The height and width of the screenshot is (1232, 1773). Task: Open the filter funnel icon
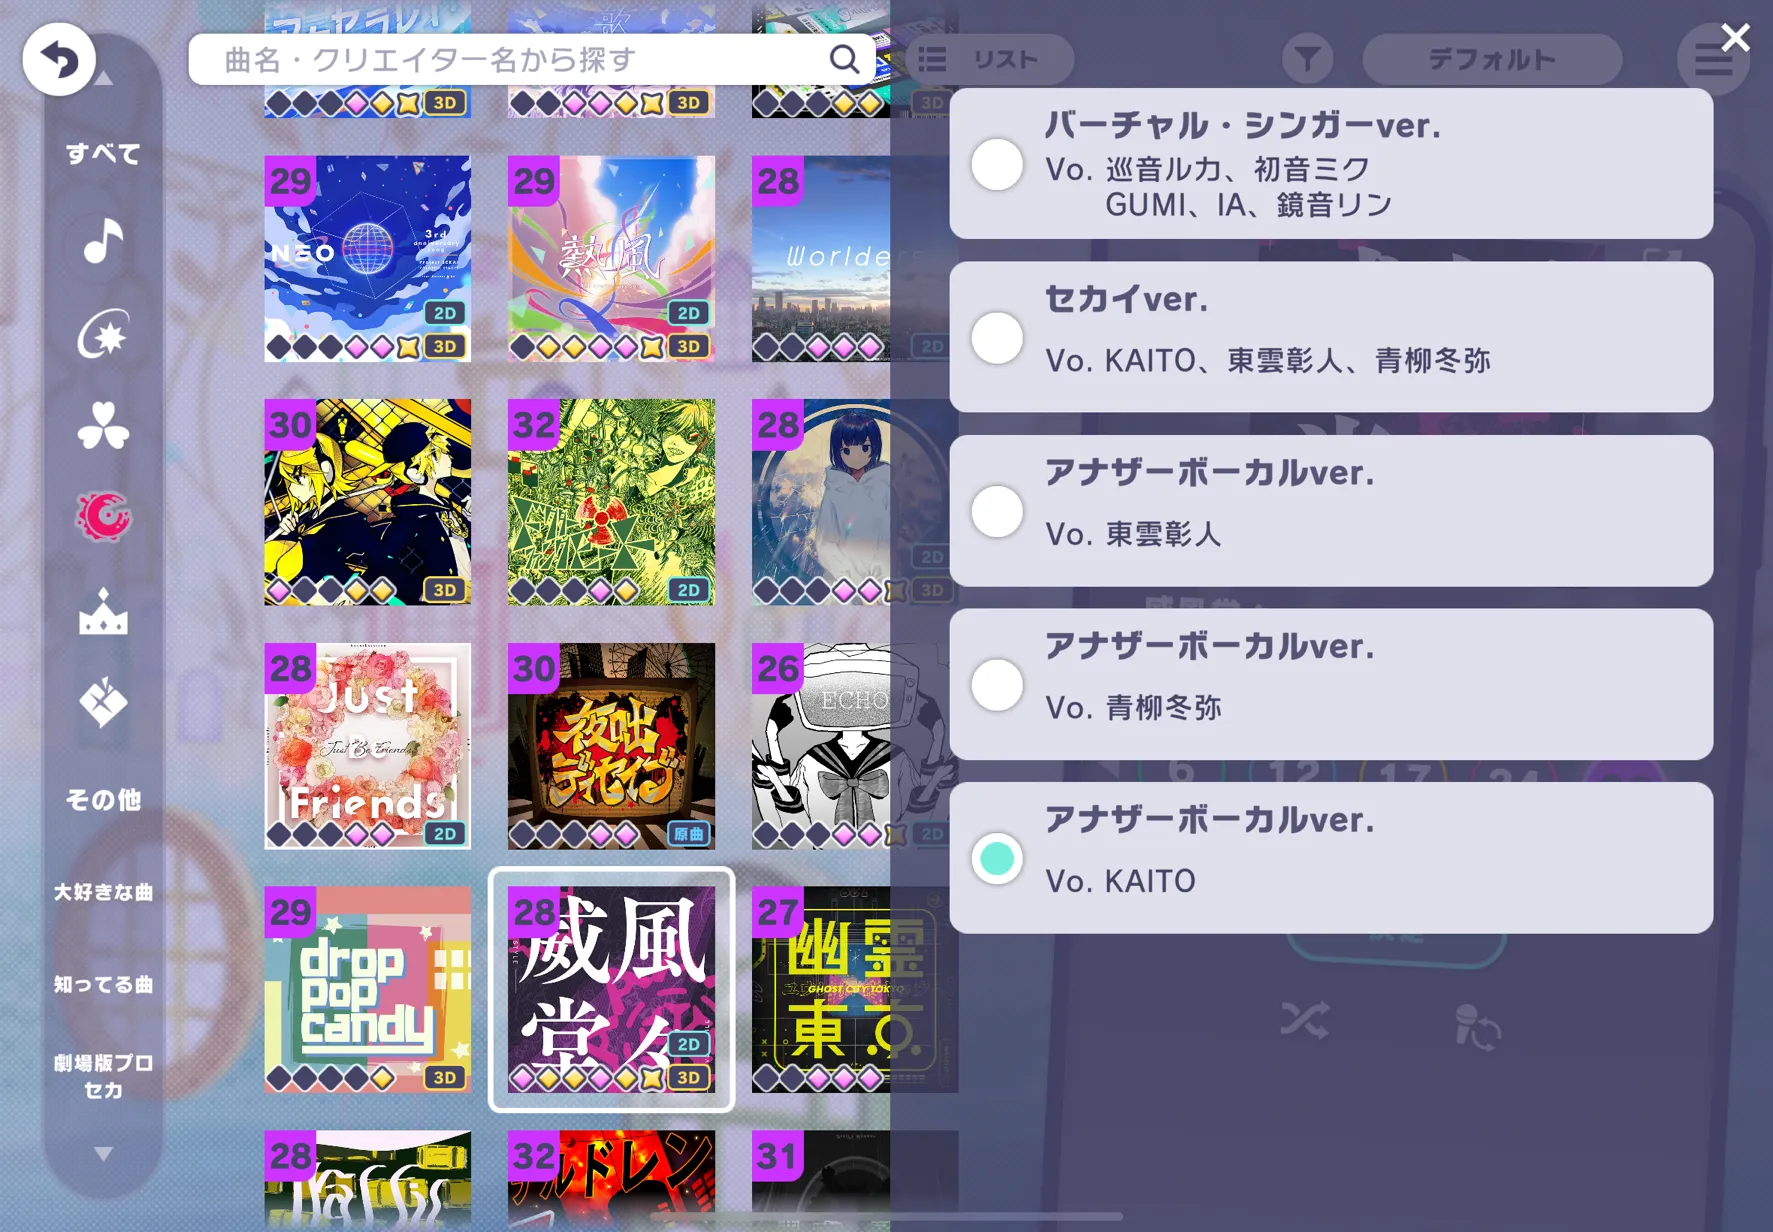point(1307,60)
